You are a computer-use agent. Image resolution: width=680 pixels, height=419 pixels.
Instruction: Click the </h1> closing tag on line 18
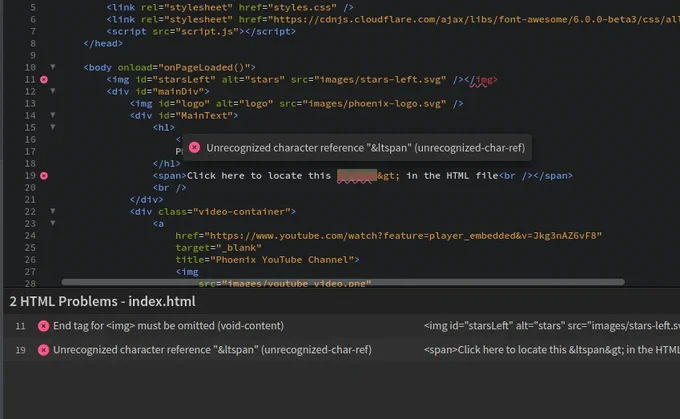(167, 164)
